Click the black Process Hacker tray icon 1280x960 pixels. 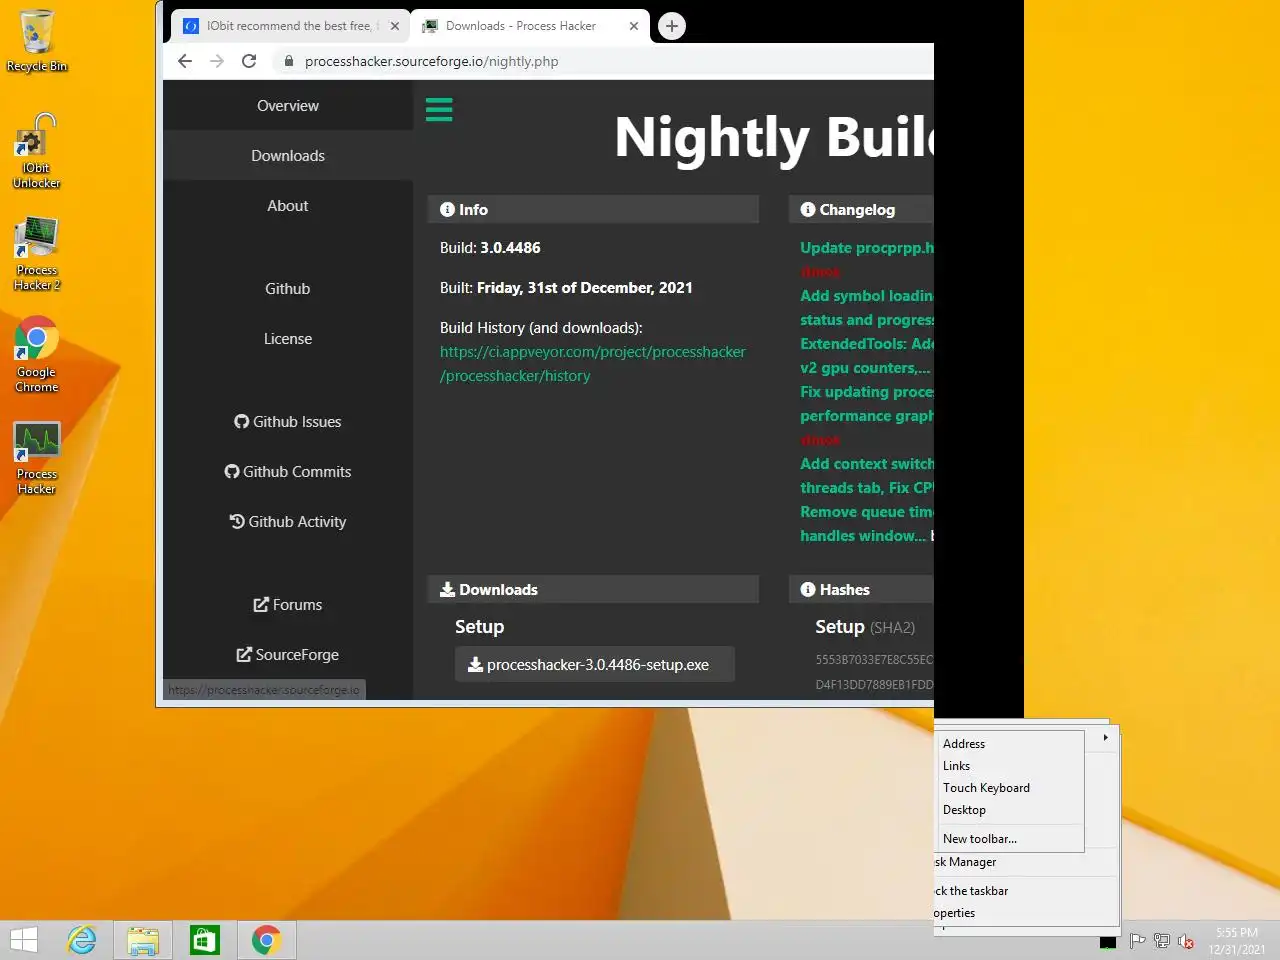pyautogui.click(x=1107, y=942)
